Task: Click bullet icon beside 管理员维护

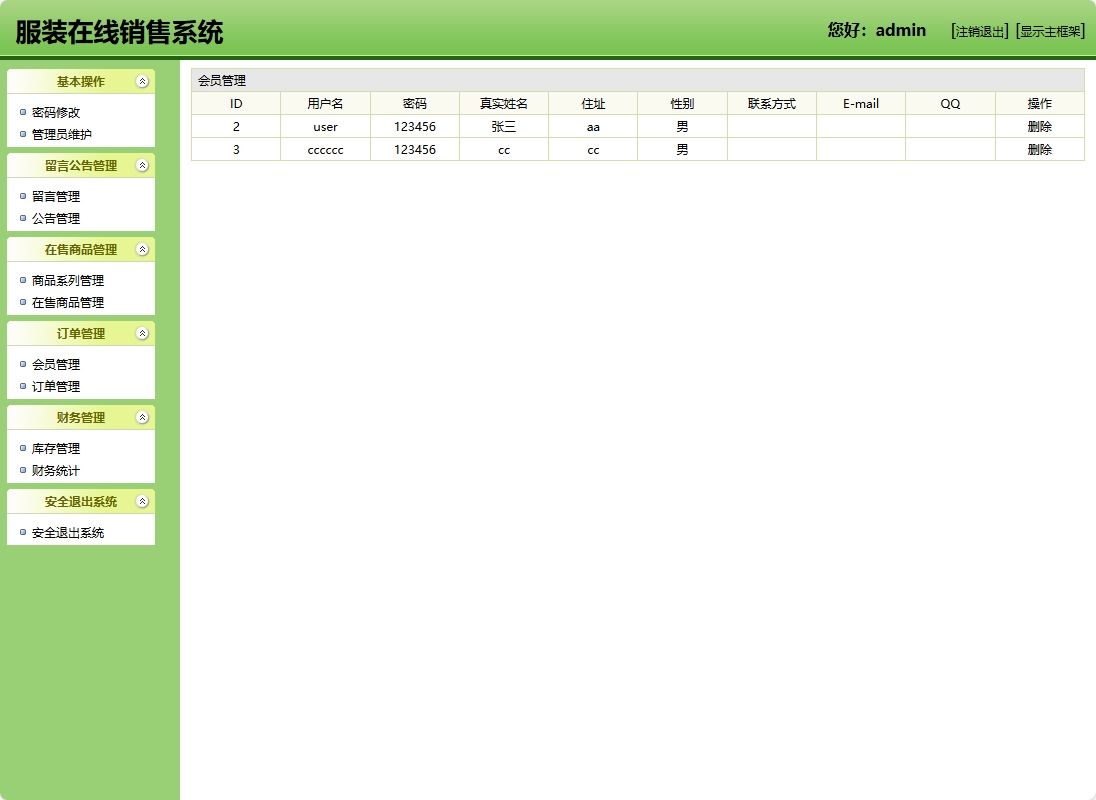Action: pos(23,134)
